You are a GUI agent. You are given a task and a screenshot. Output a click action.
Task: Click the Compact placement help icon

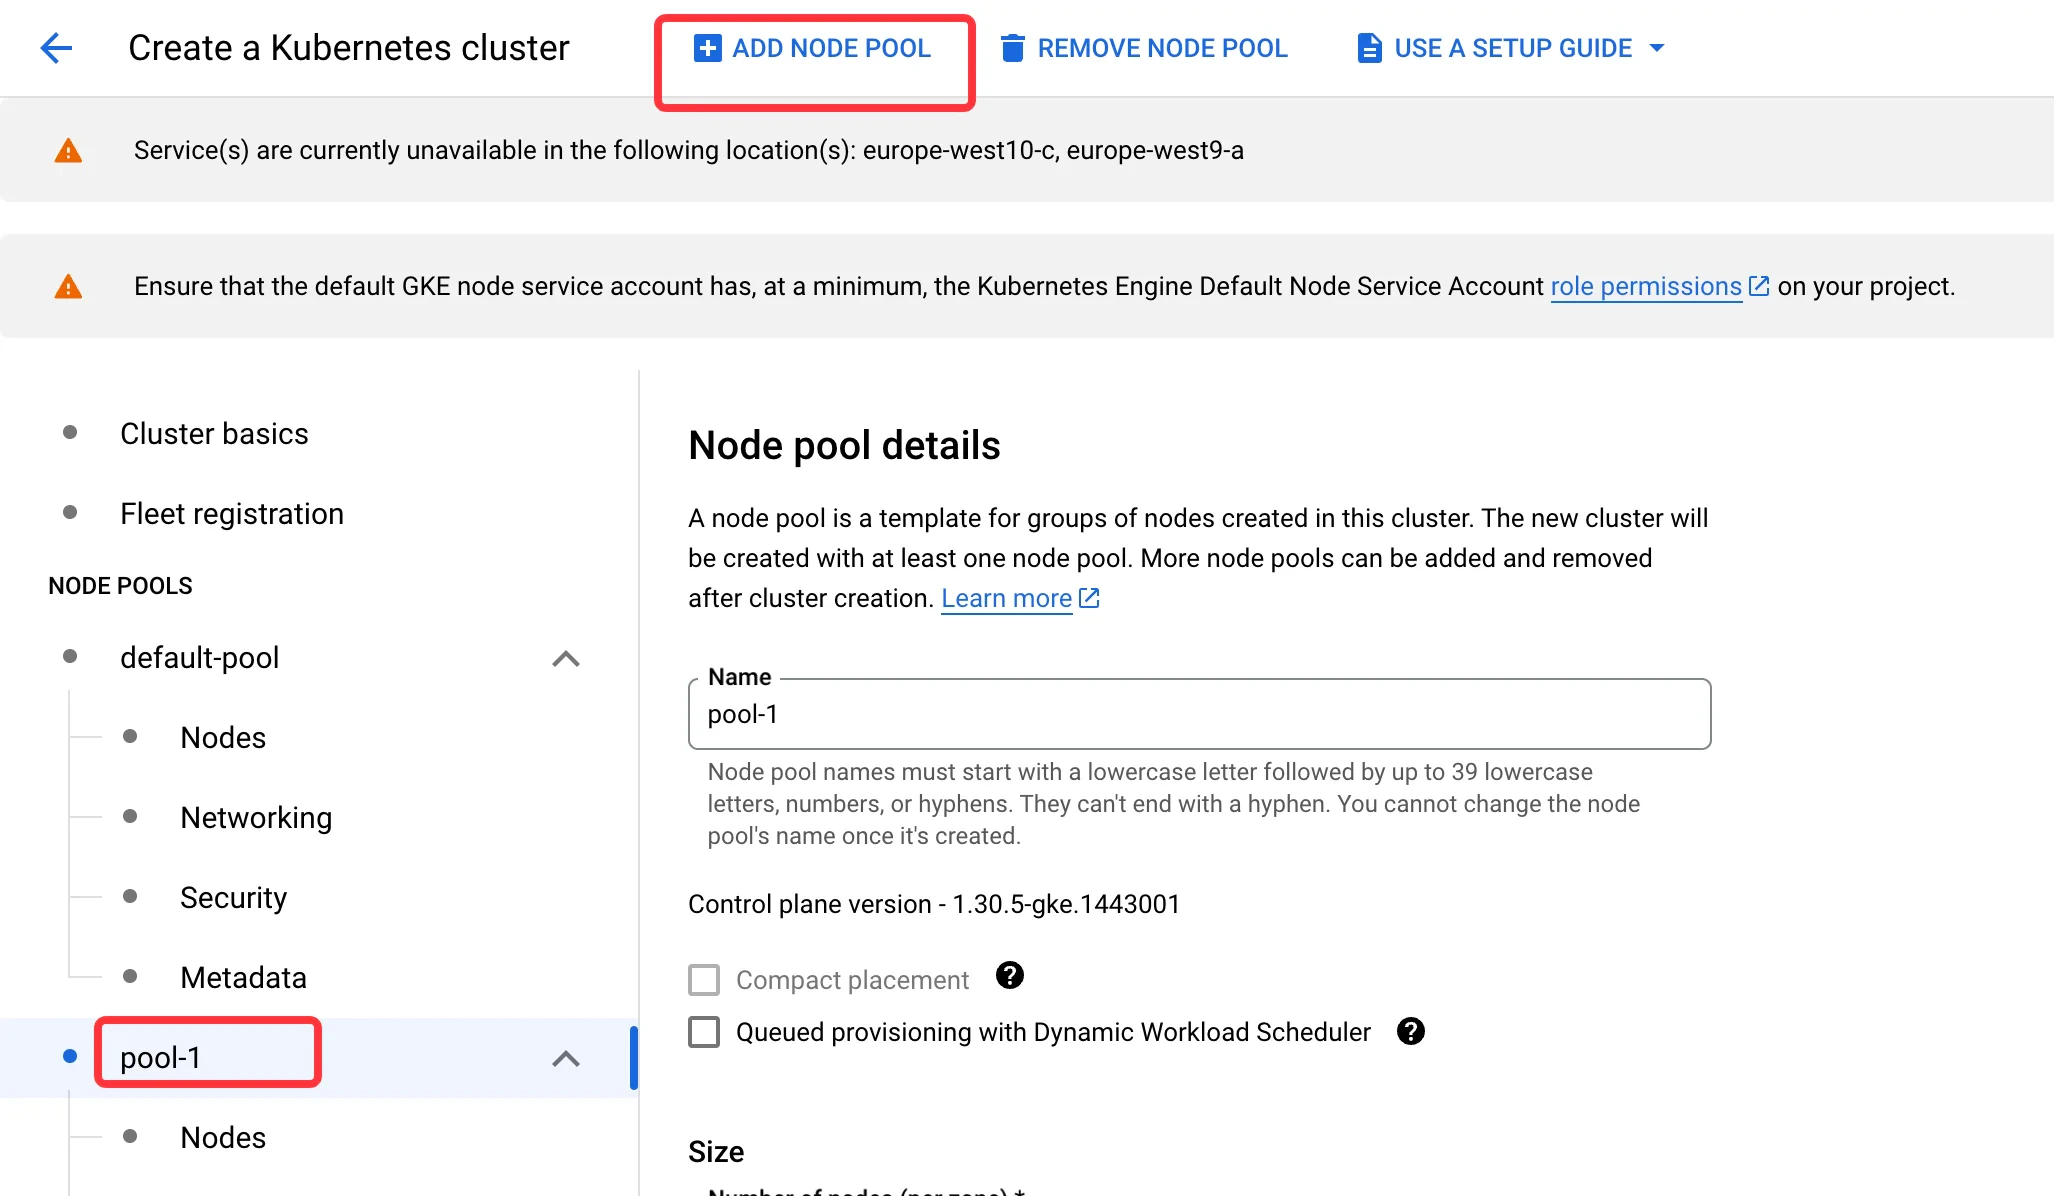pyautogui.click(x=1009, y=975)
